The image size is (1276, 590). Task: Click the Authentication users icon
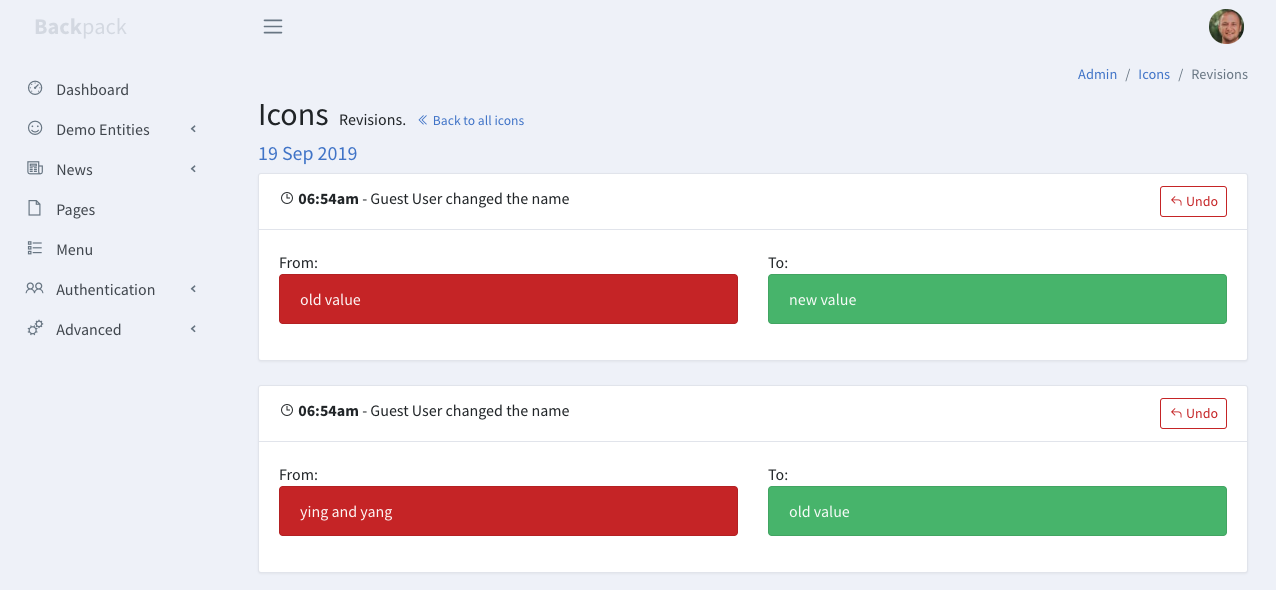pos(35,288)
